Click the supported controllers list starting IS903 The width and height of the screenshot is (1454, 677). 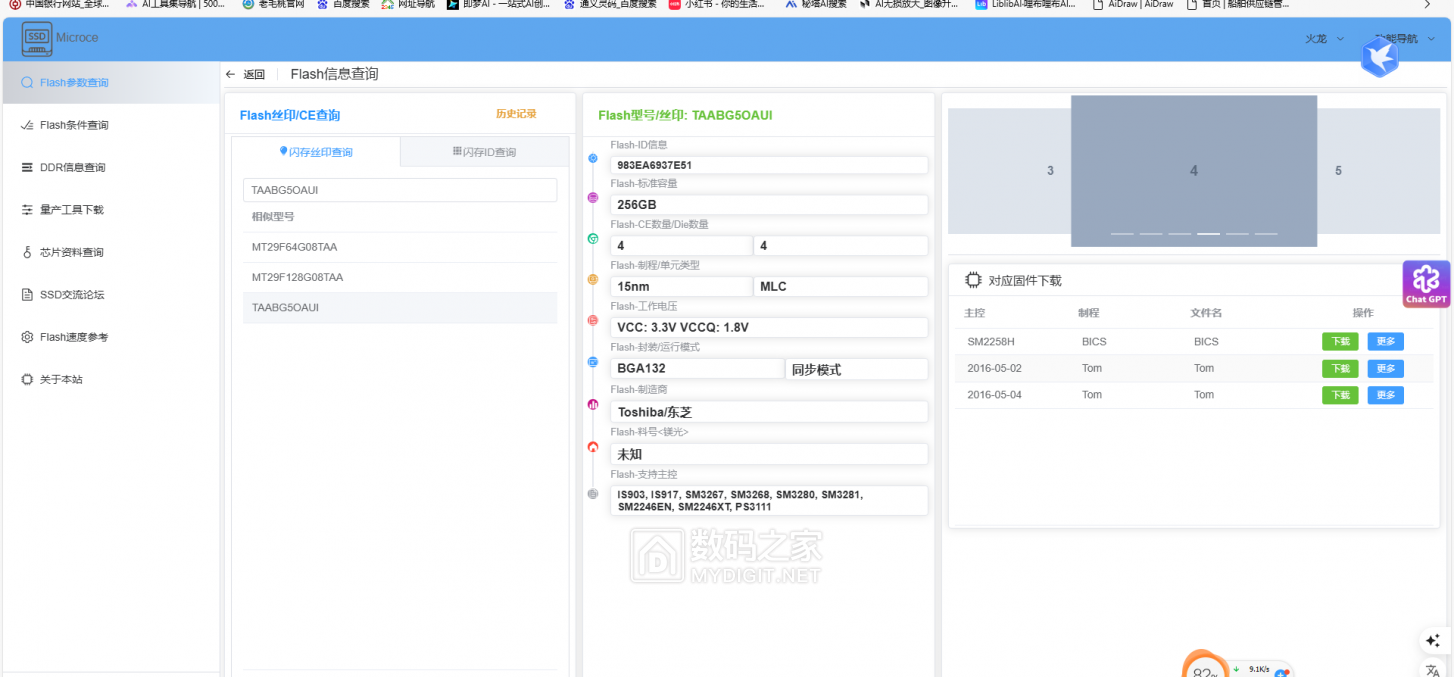coord(769,500)
